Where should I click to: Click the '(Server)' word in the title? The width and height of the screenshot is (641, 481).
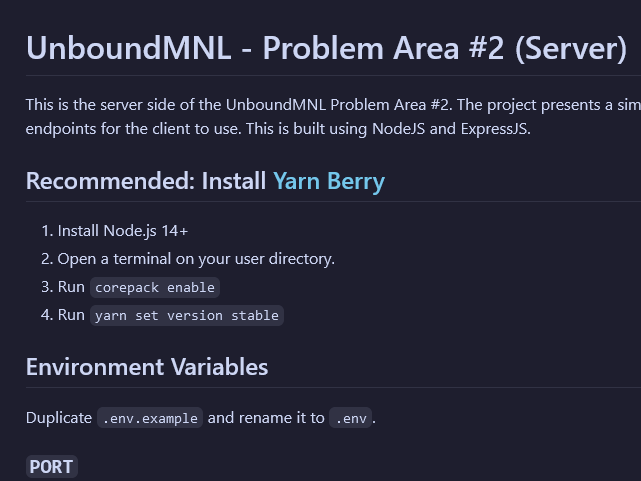pos(565,48)
